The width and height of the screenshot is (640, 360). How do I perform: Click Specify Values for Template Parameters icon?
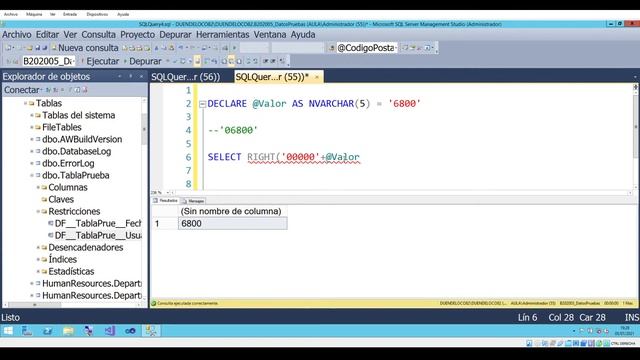[282, 61]
